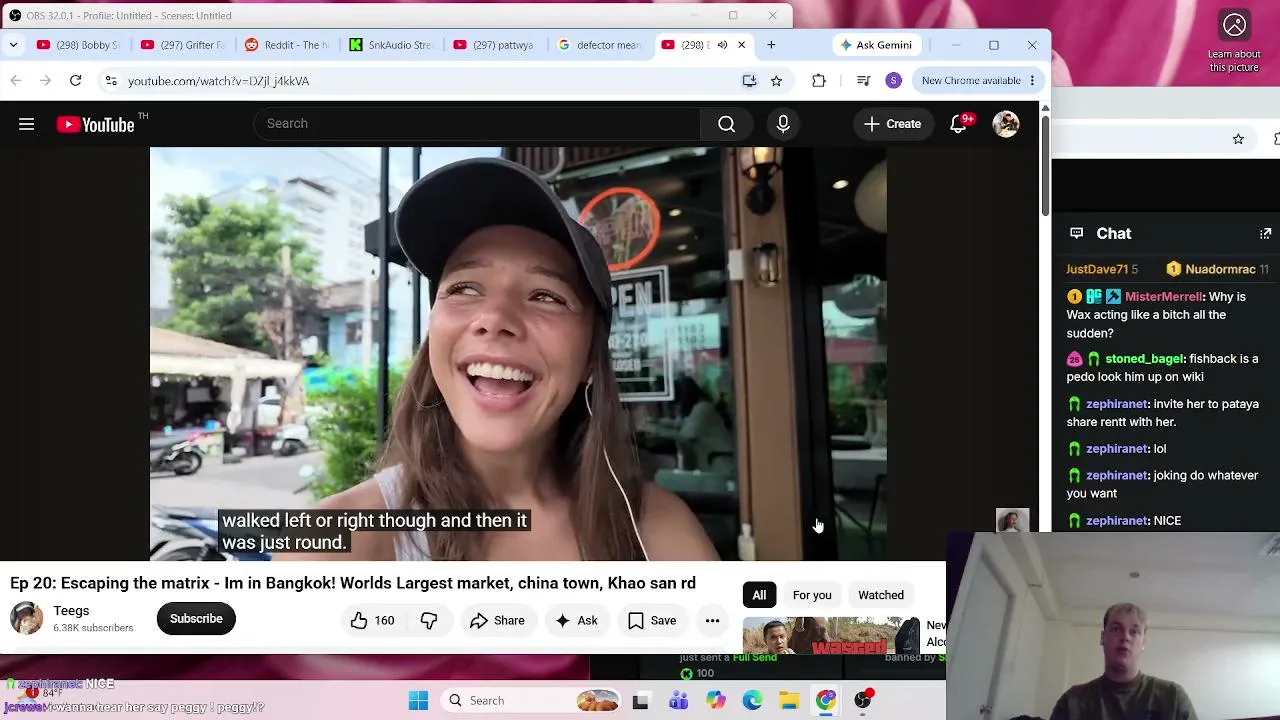This screenshot has width=1280, height=720.
Task: Reload the page in Chrome
Action: click(x=75, y=81)
